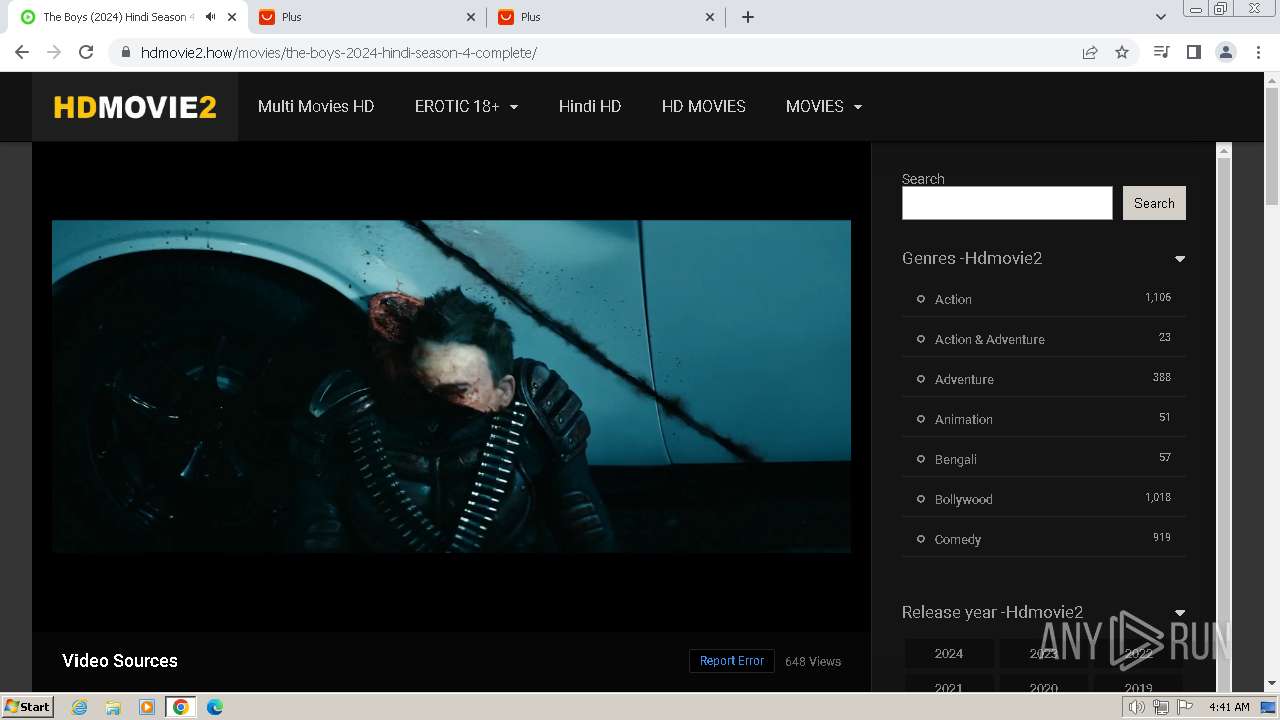The width and height of the screenshot is (1280, 720).
Task: Switch to second Plus tab
Action: point(606,17)
